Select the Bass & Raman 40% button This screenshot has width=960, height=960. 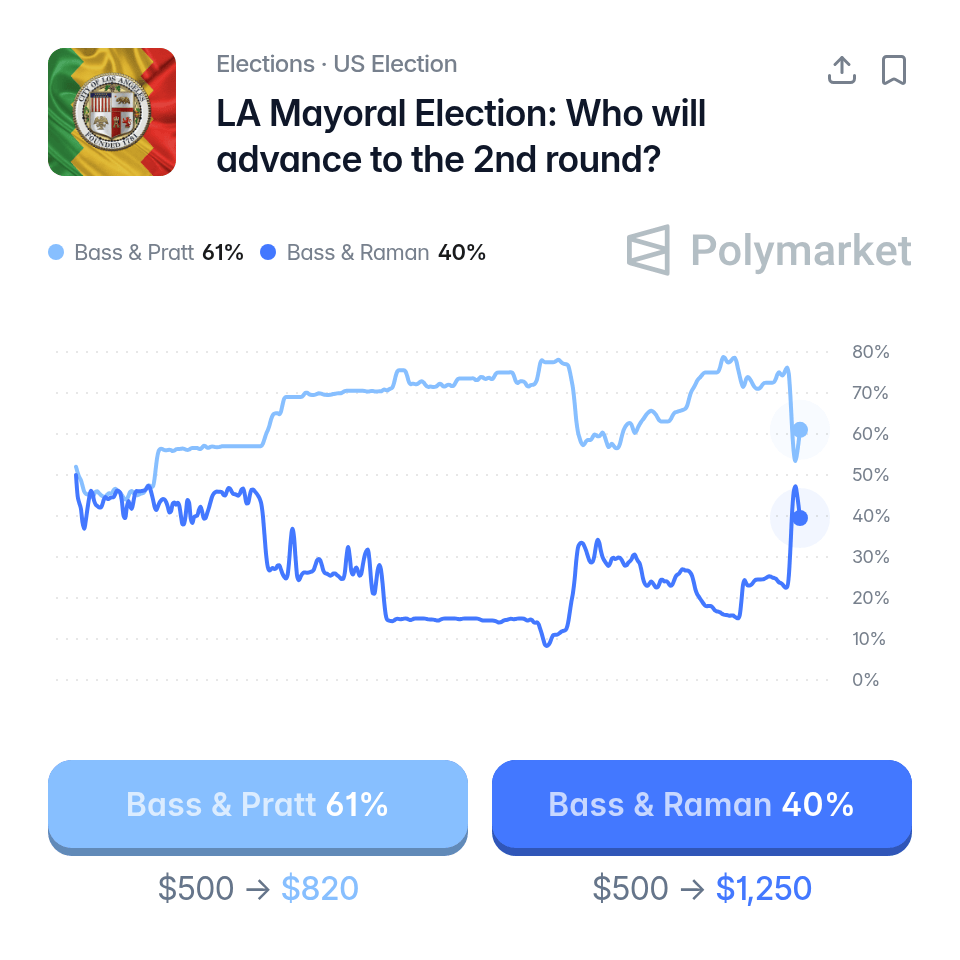tap(702, 806)
